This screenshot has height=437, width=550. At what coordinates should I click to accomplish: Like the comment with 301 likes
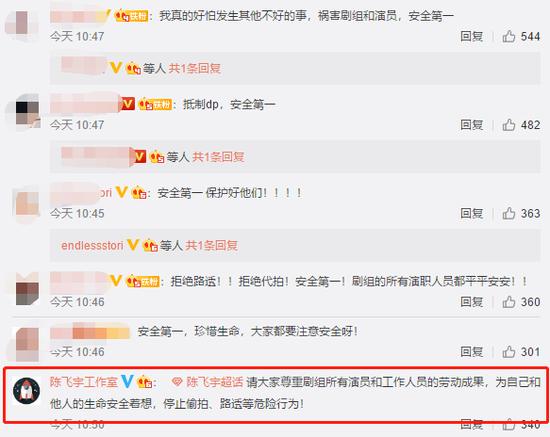(x=509, y=352)
